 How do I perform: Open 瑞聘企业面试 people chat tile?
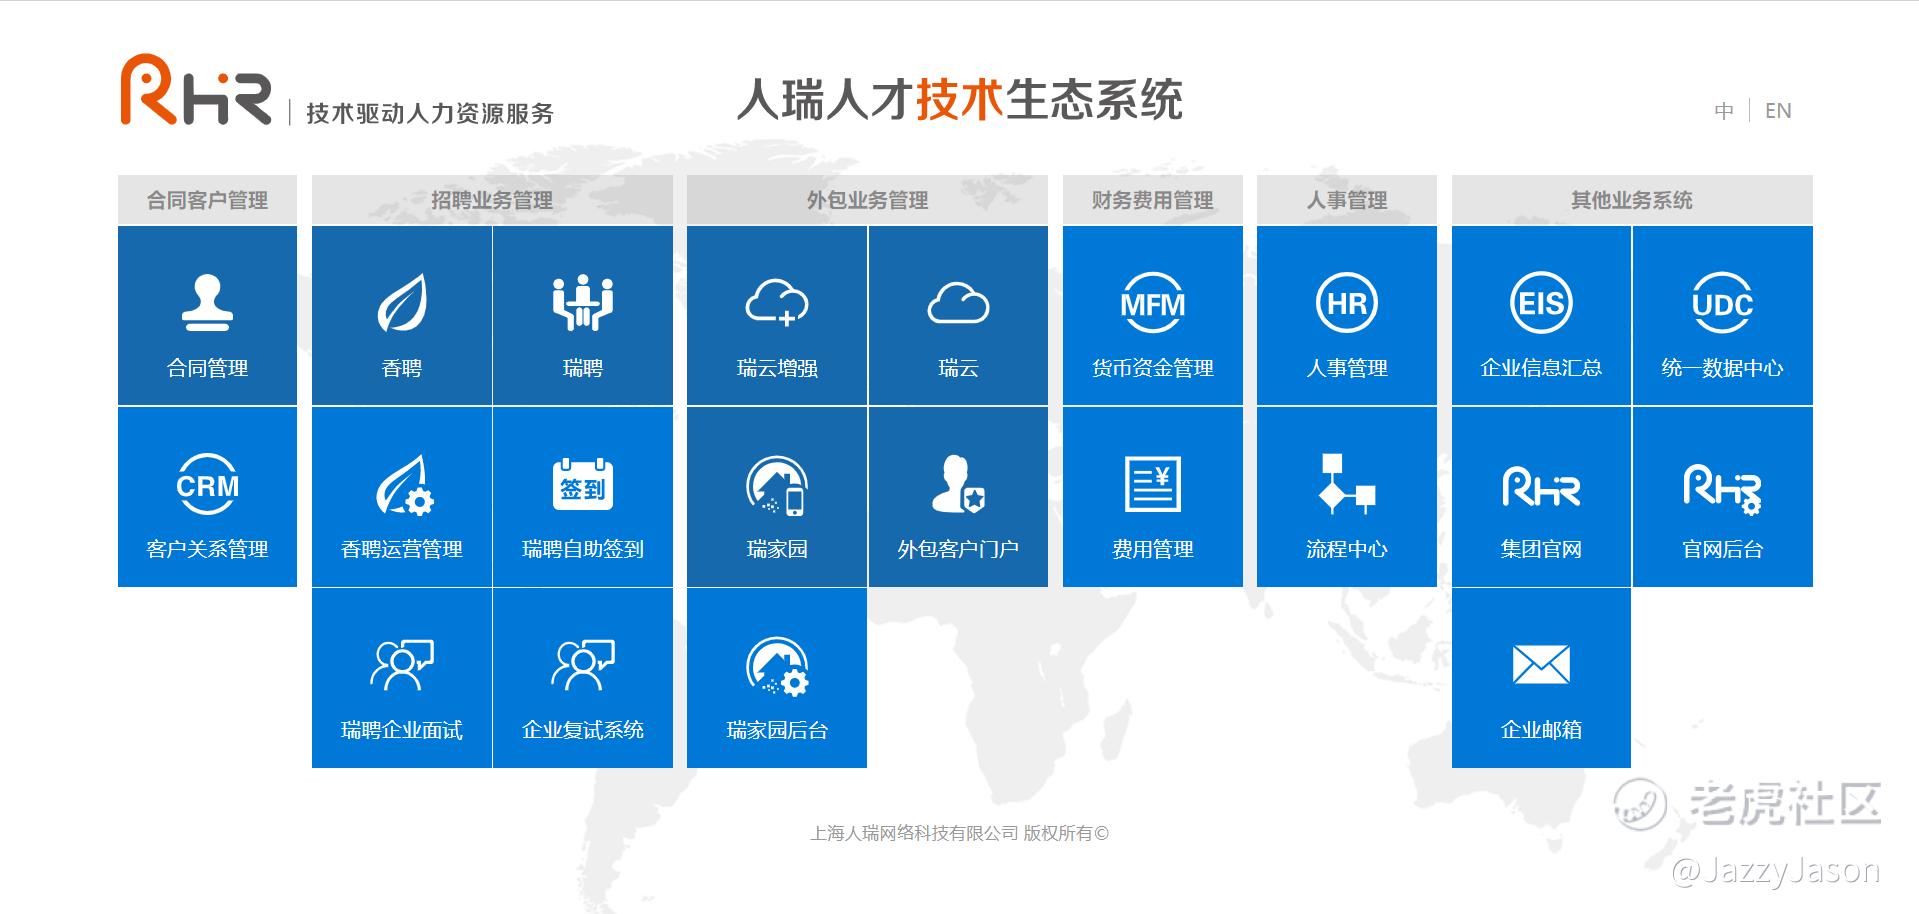pos(401,678)
